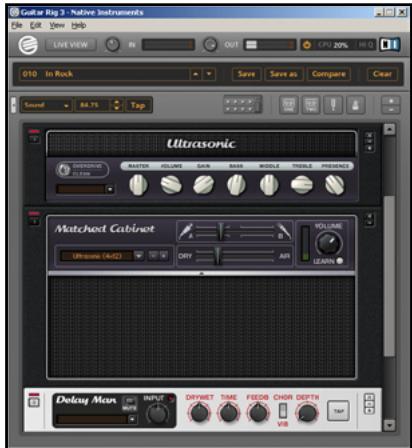Select next preset with down arrow
Screen dimensions: 412x448
(x=209, y=74)
